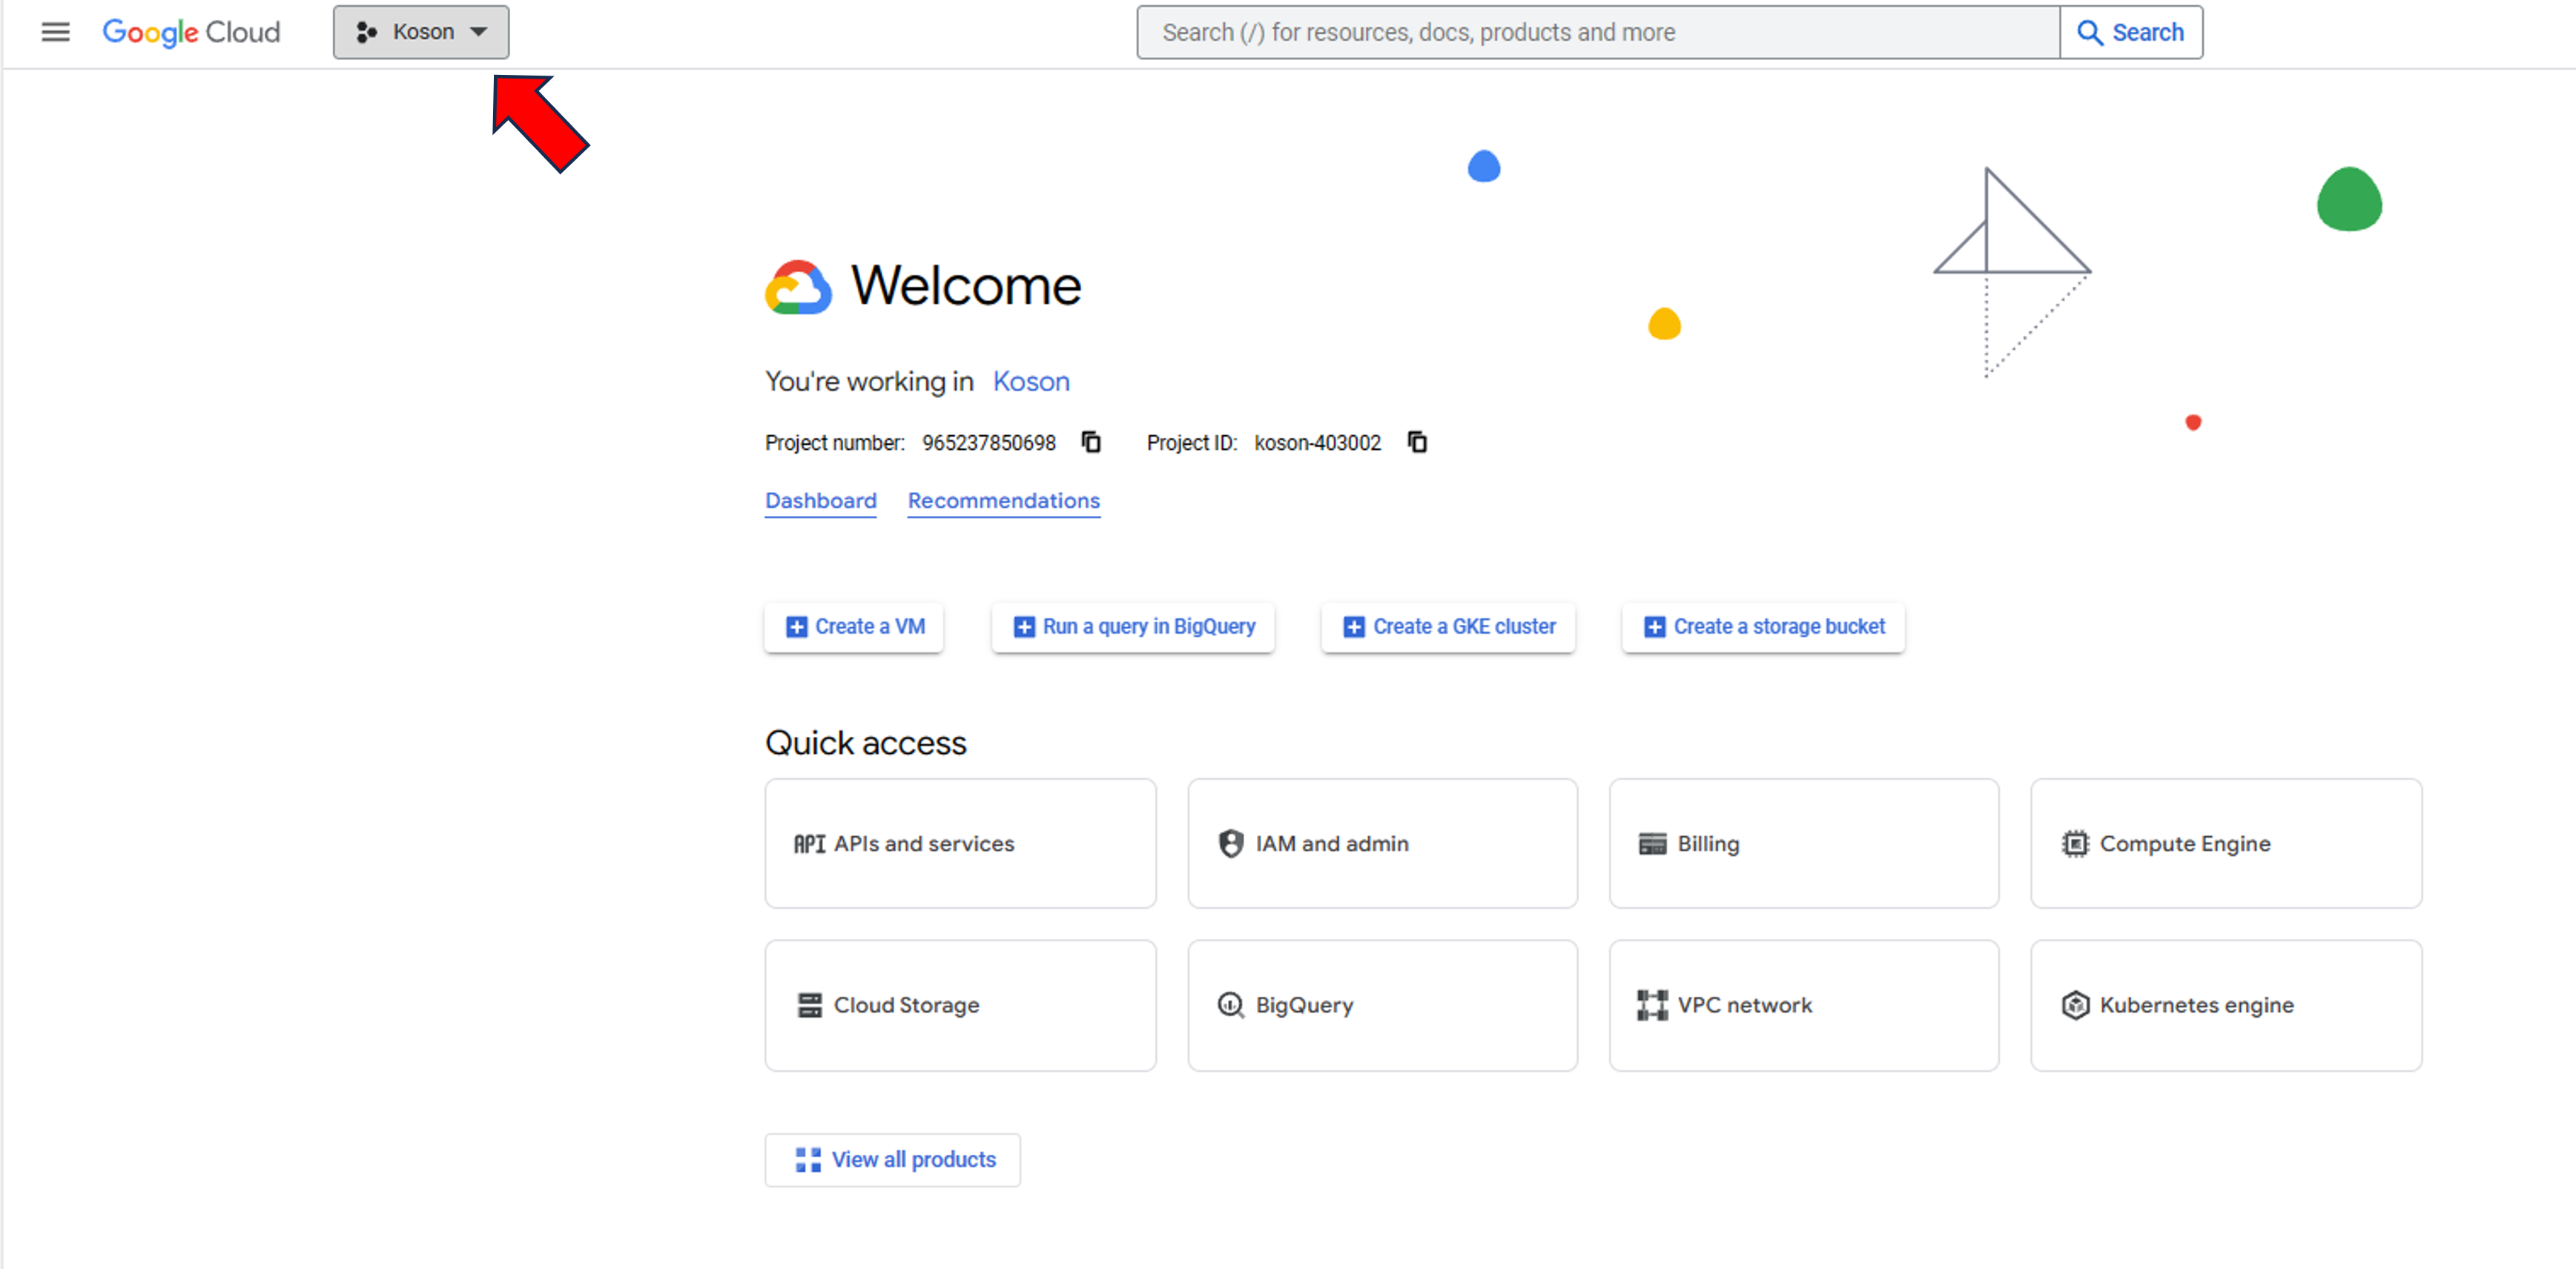Open the Kubernetes engine card
Screen dimensions: 2576x1269
[x=2226, y=1005]
